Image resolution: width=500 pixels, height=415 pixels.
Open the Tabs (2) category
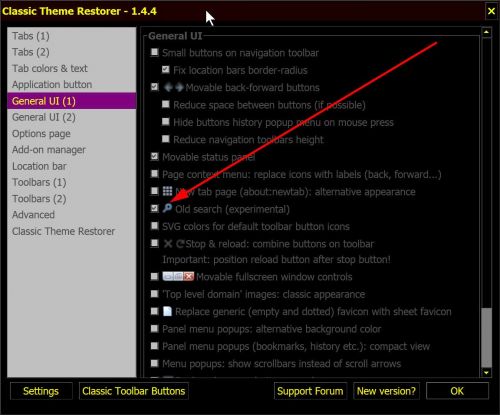71,52
